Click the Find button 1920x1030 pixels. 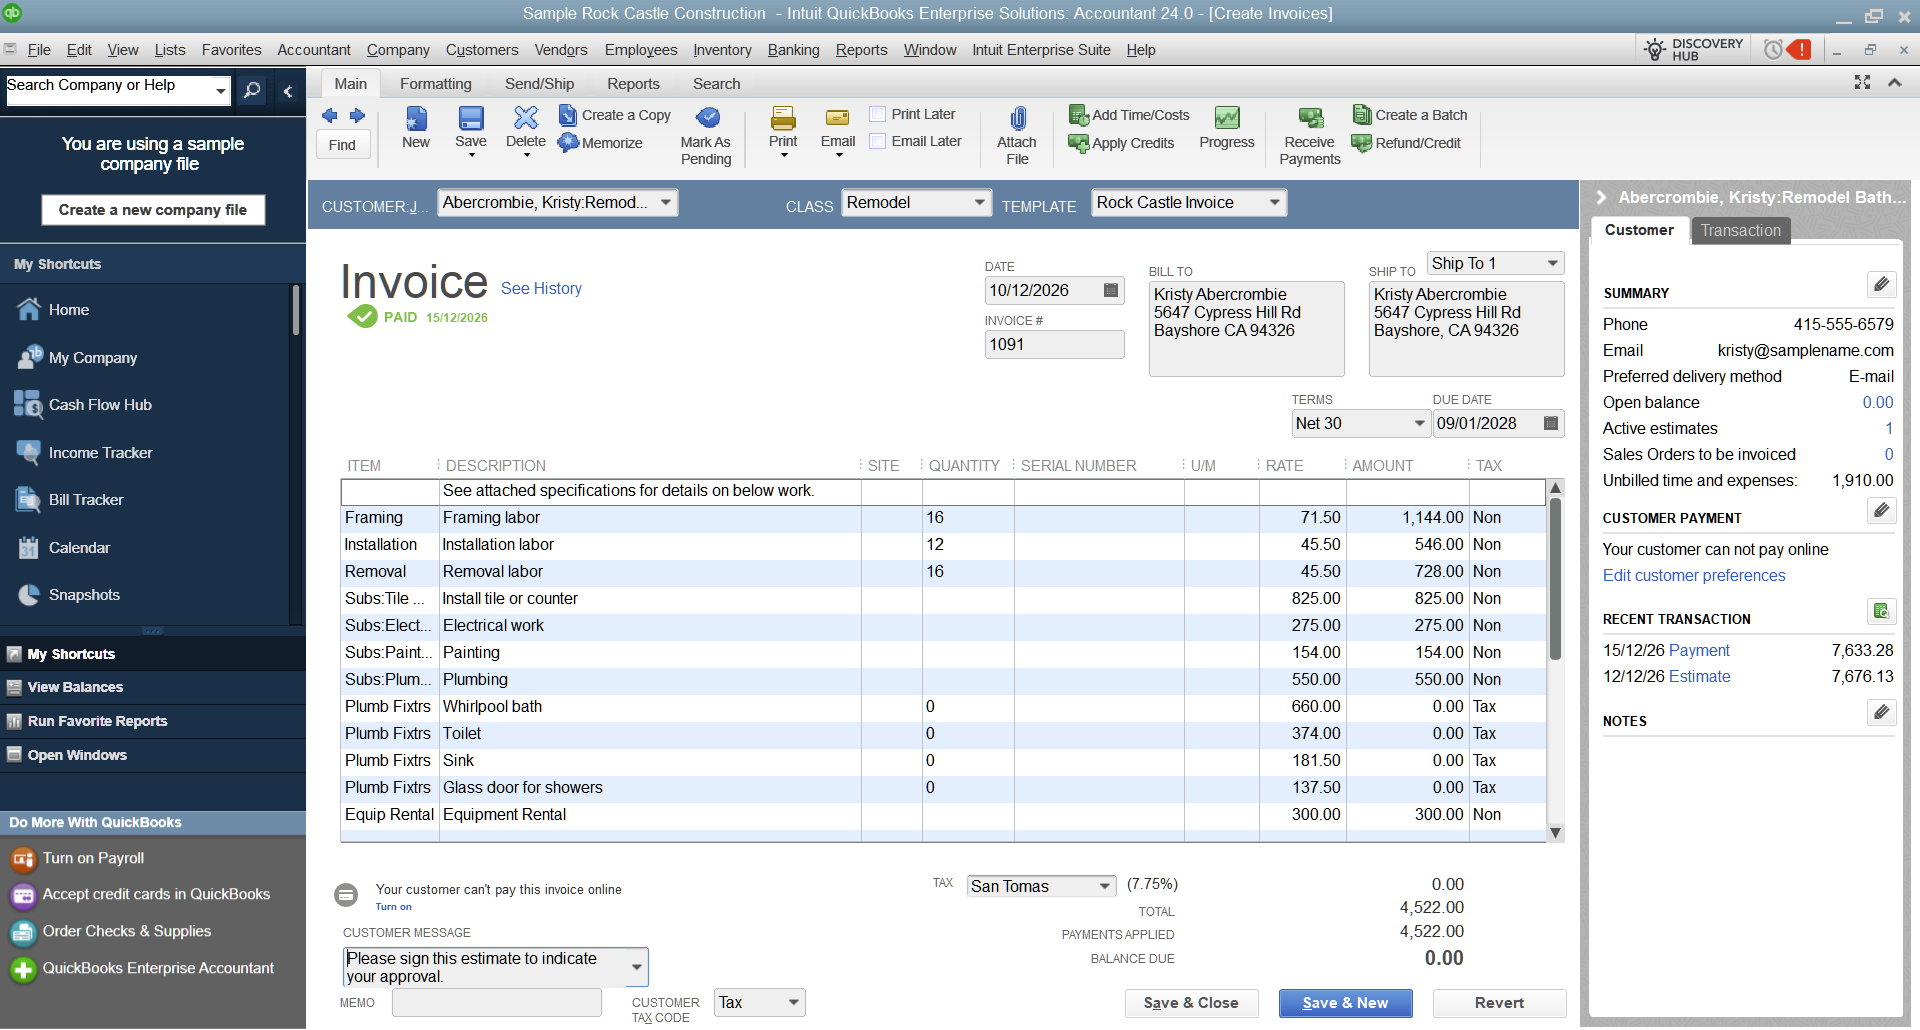[x=342, y=145]
